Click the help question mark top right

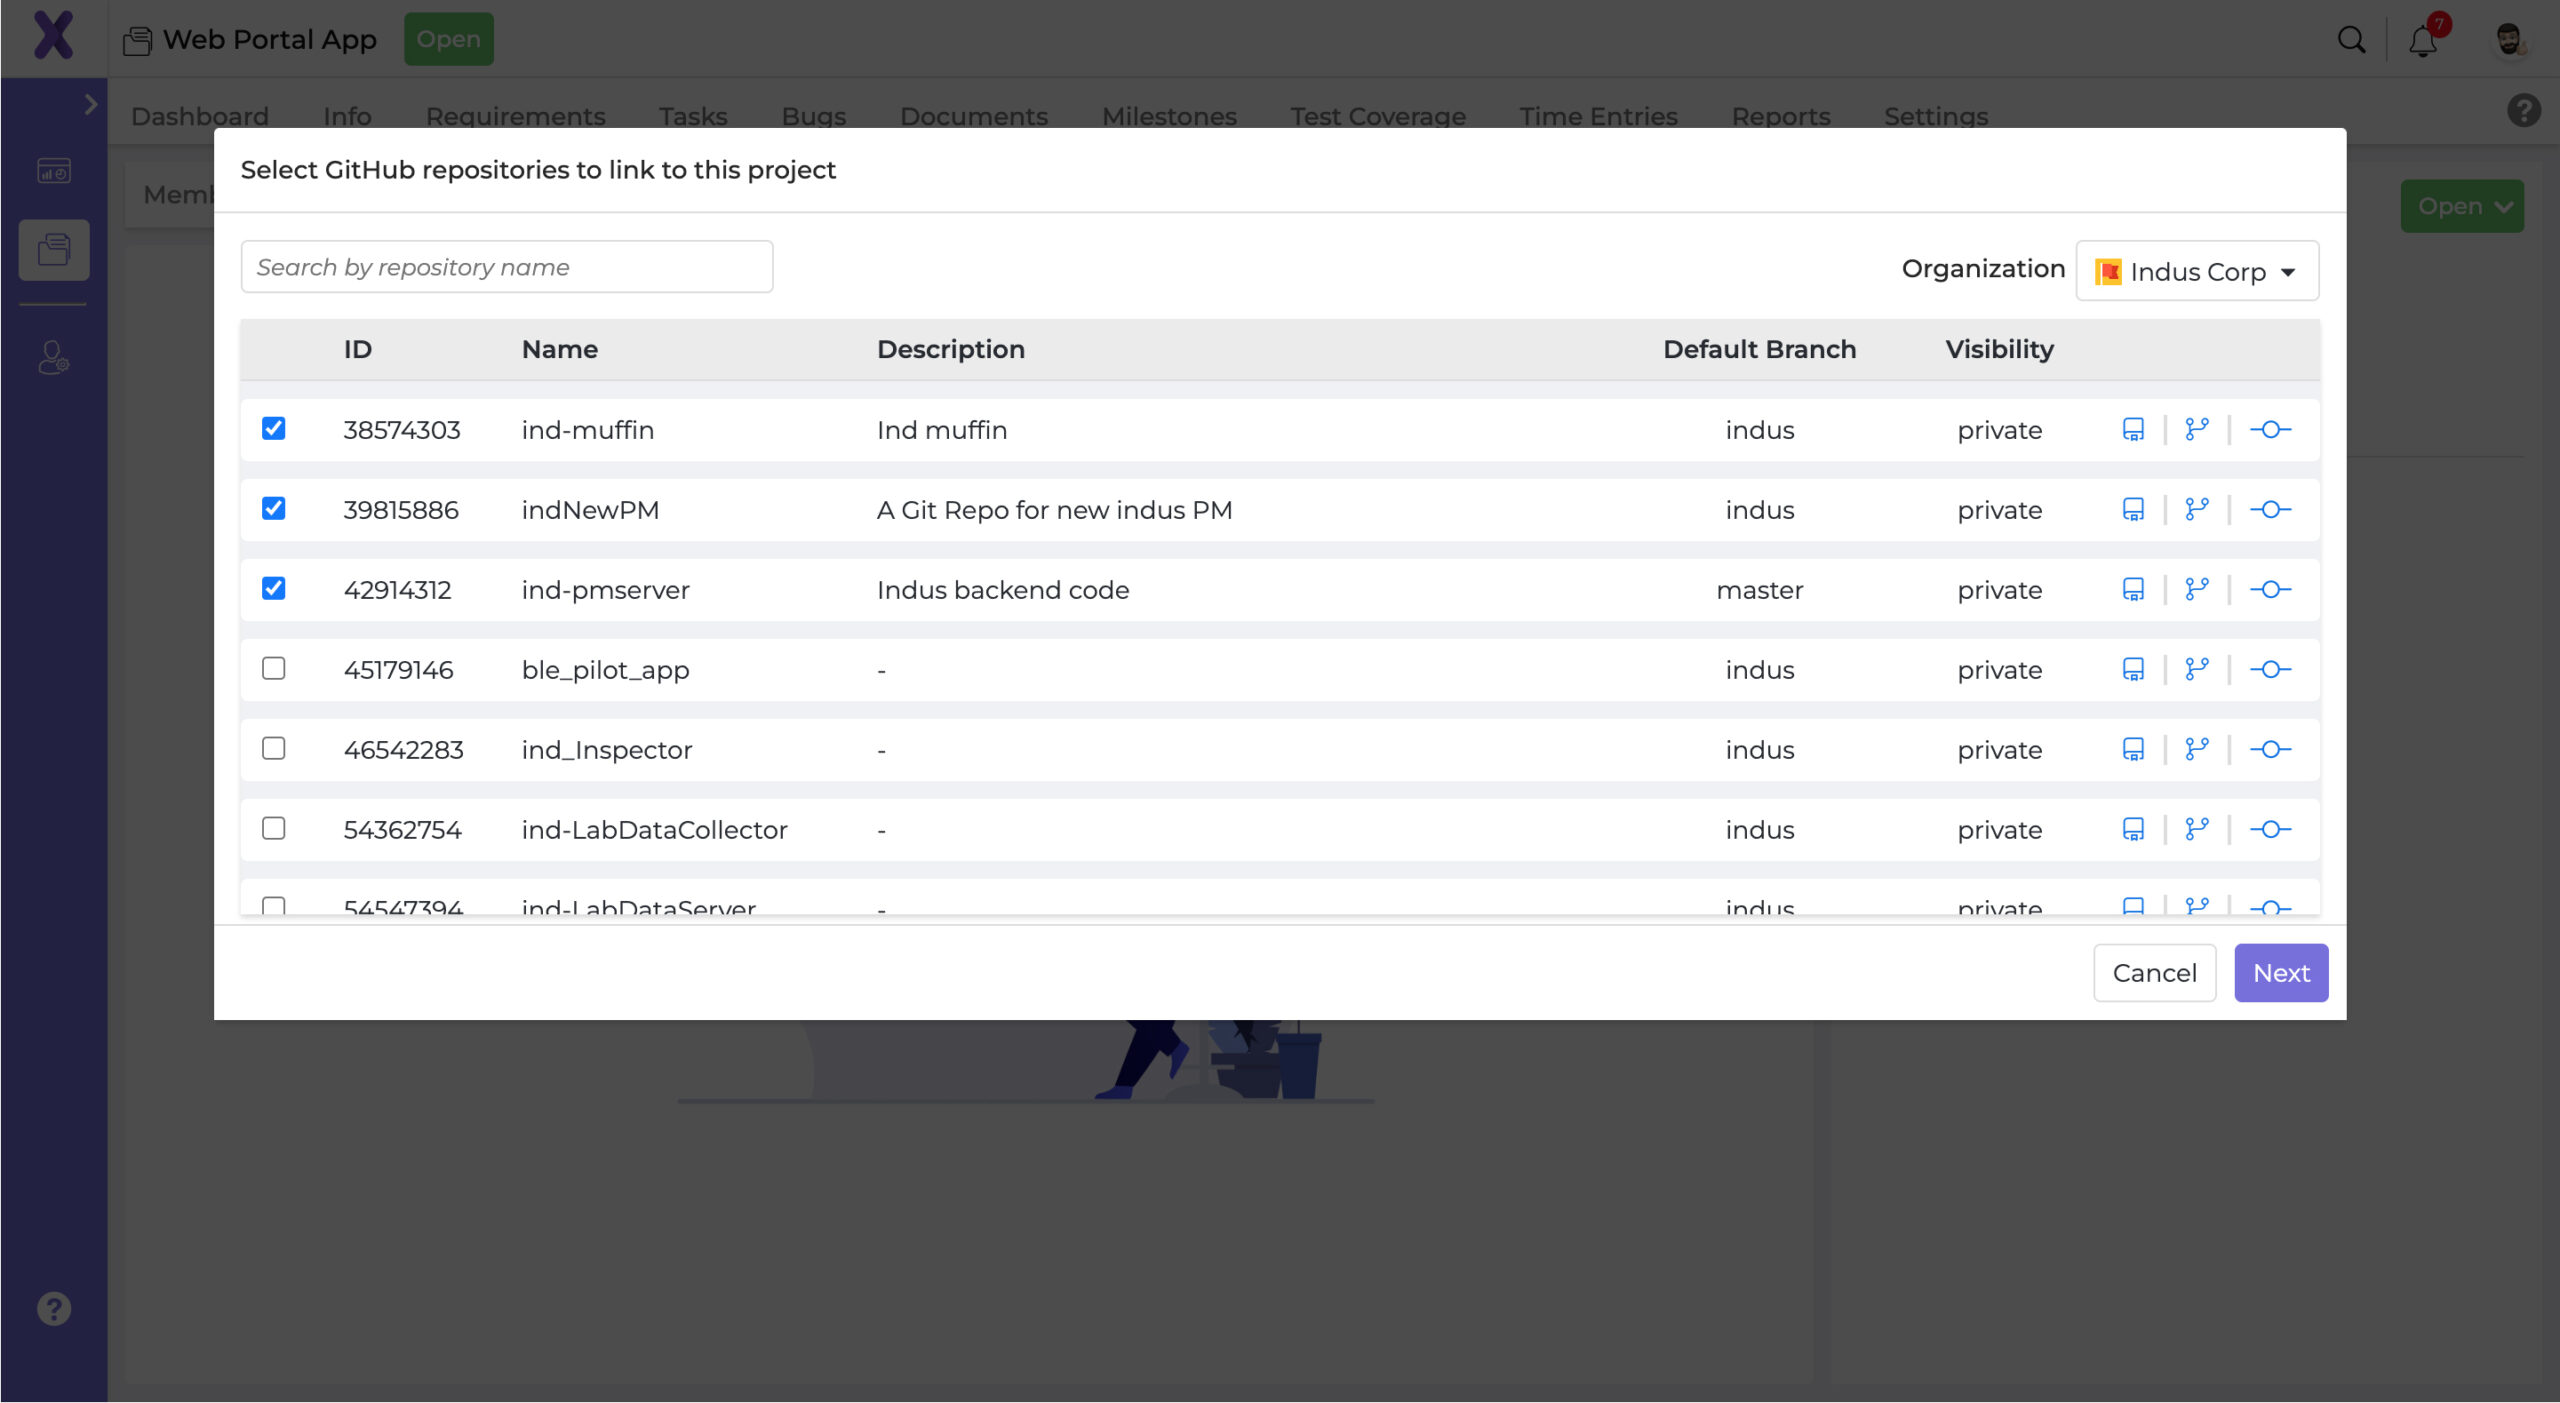click(2524, 110)
